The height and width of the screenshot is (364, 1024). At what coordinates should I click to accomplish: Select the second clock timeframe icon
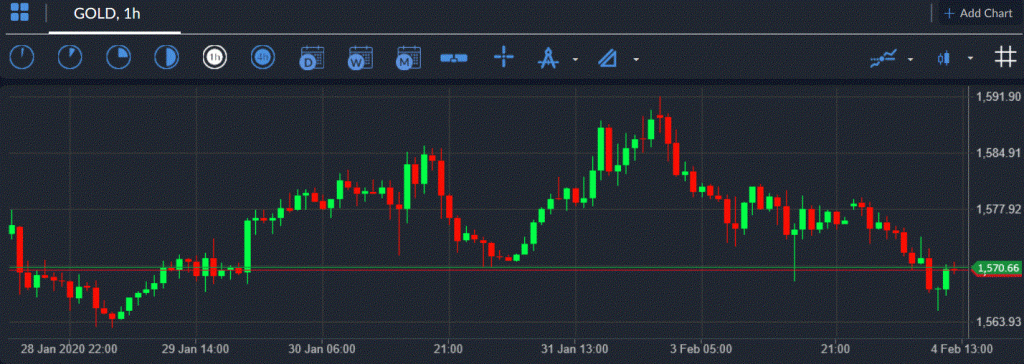(70, 58)
